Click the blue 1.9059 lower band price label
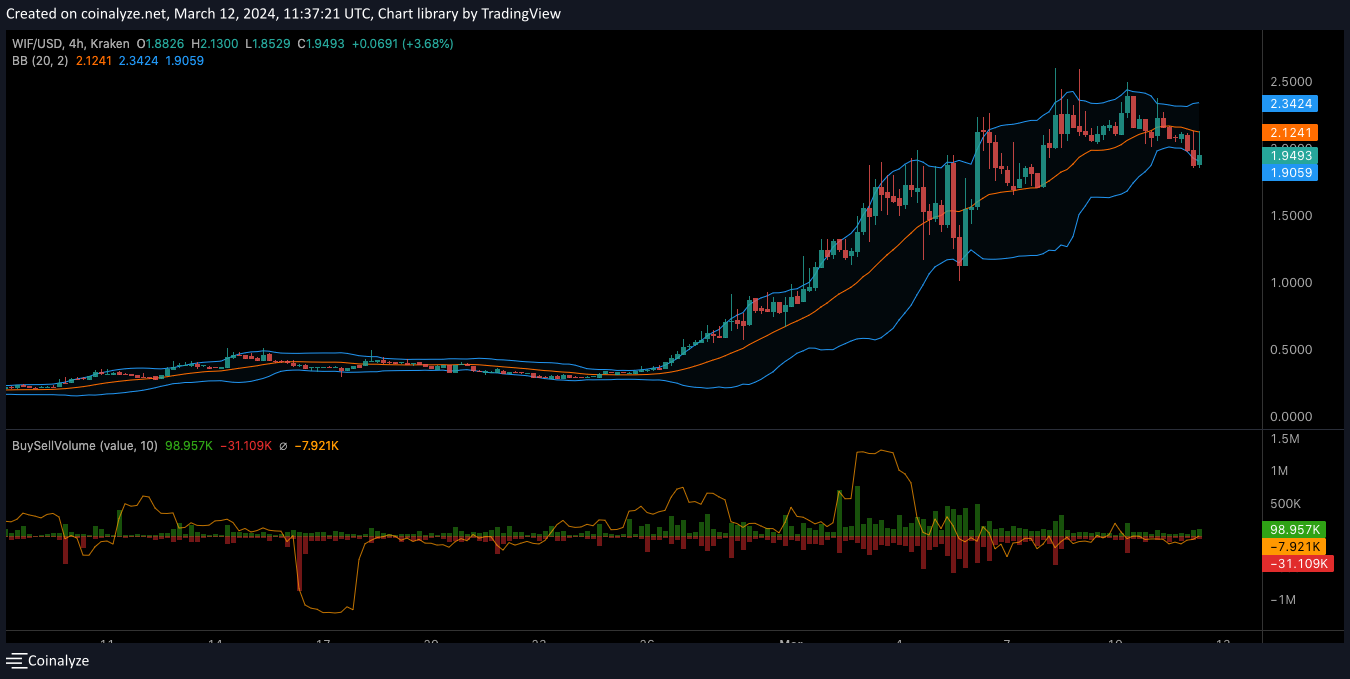Viewport: 1350px width, 679px height. pyautogui.click(x=1291, y=172)
